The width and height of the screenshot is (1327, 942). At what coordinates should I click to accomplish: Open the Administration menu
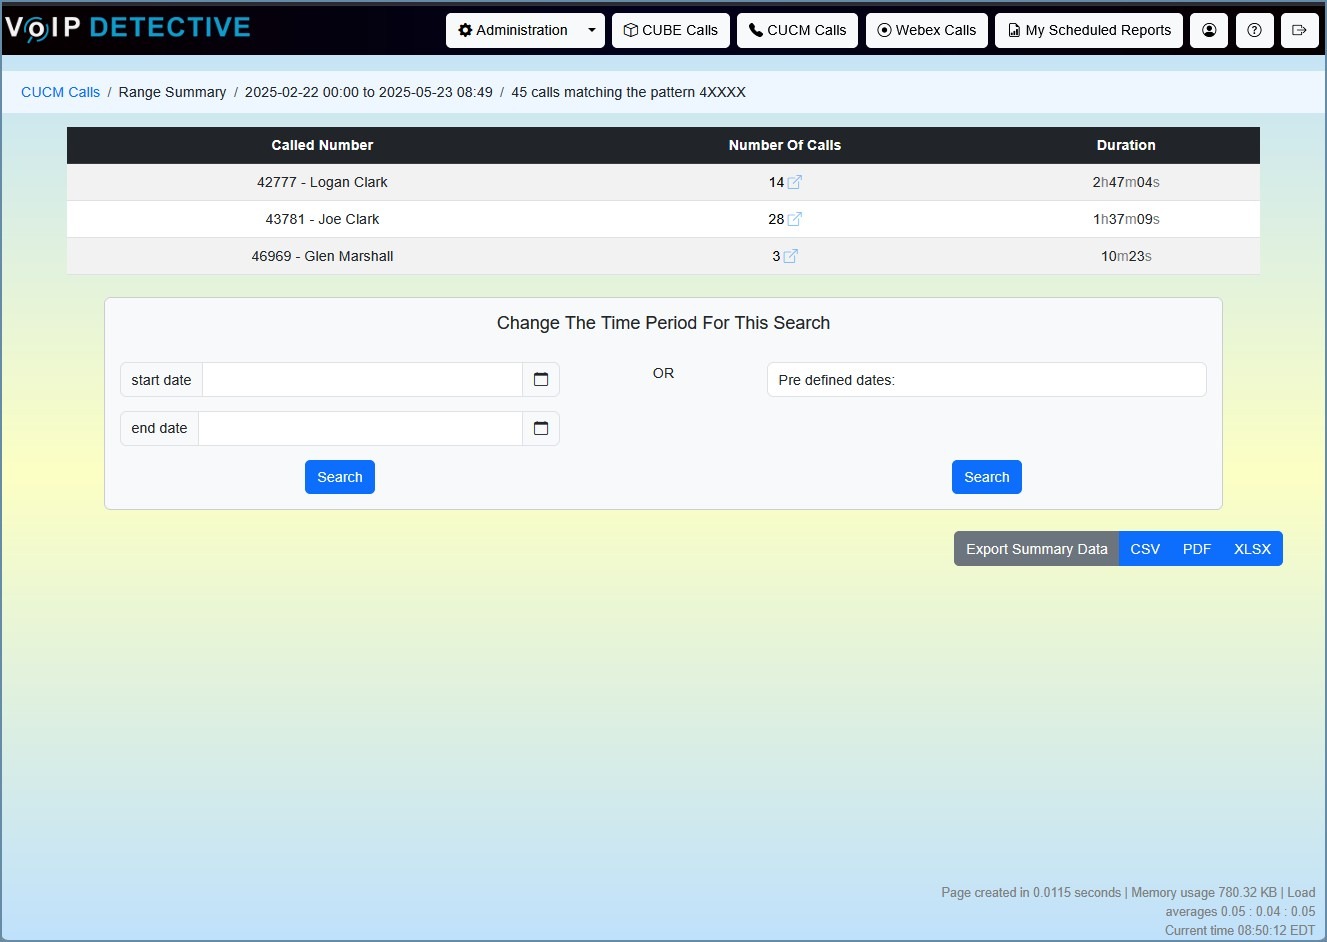[x=513, y=30]
